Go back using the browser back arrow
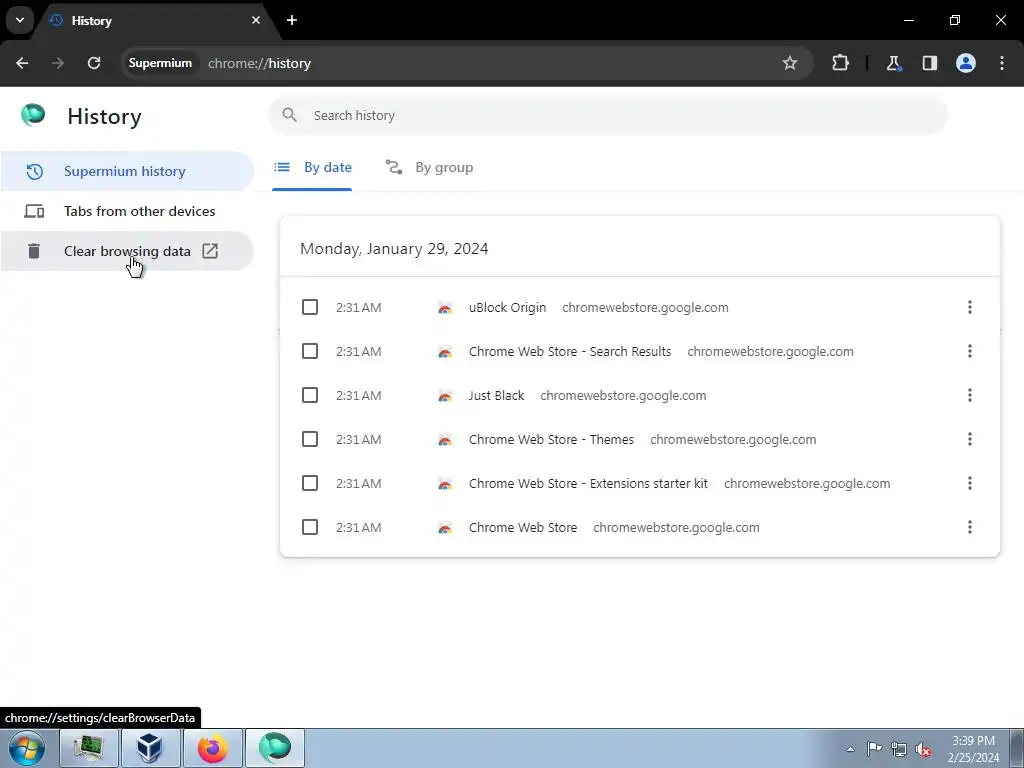Screen dimensions: 1024x768 (x=22, y=63)
